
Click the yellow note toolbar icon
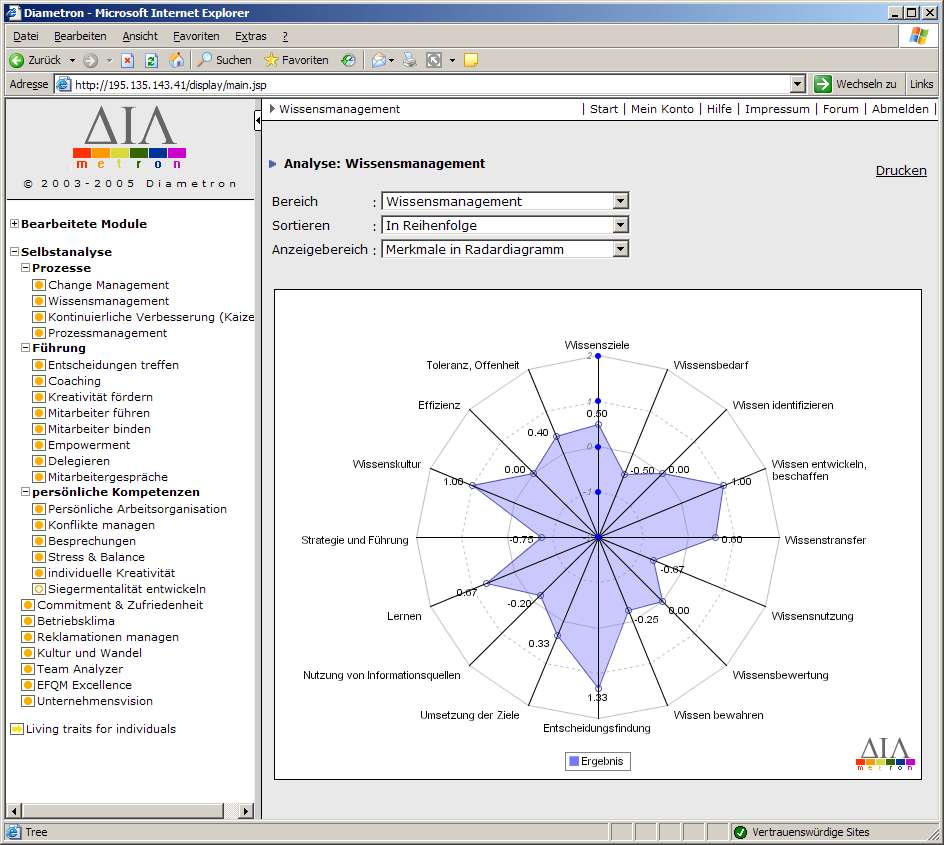click(x=471, y=60)
